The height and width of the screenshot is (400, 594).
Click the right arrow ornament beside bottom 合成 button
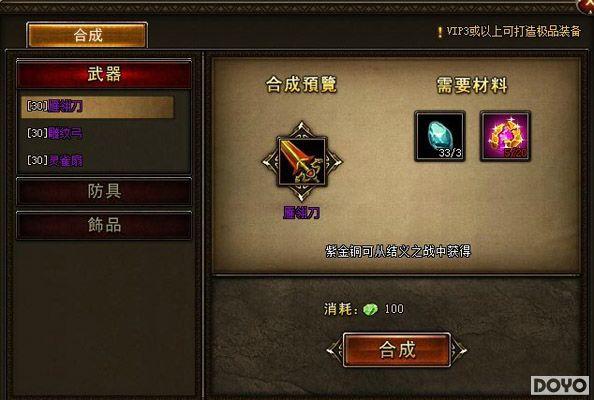[459, 350]
